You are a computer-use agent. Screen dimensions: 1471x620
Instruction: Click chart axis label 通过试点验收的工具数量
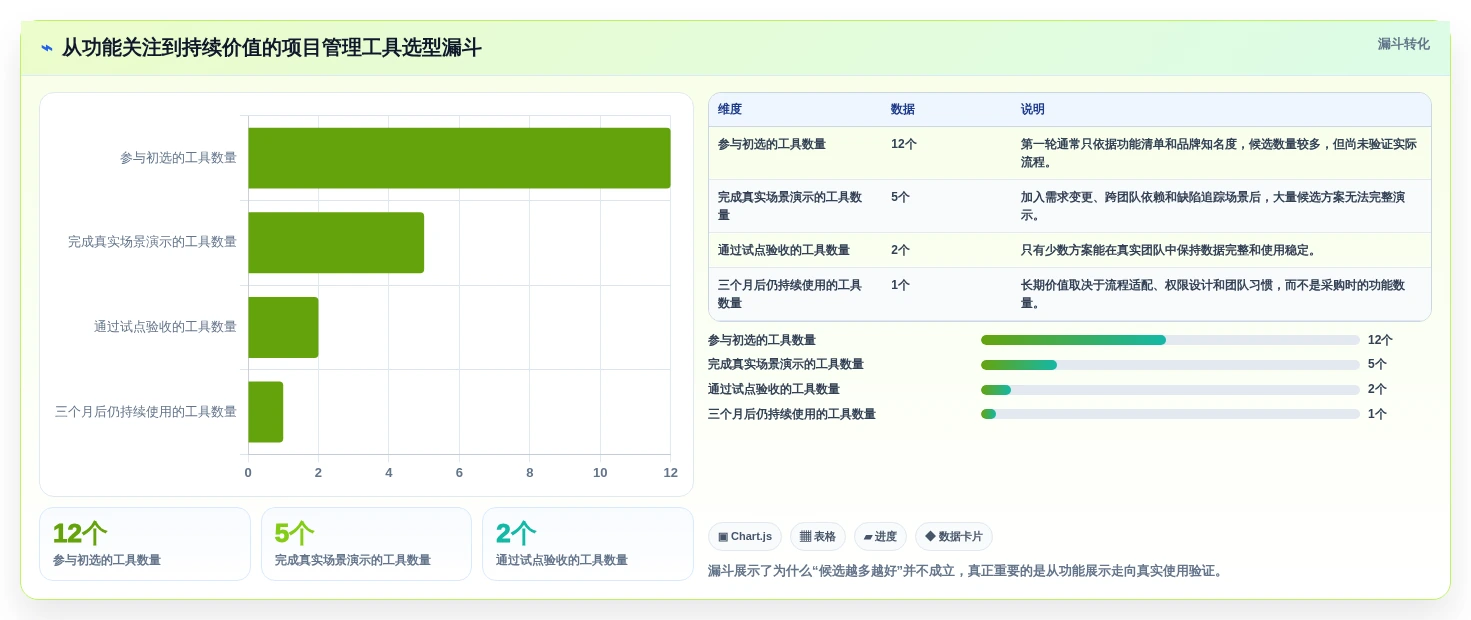click(166, 327)
